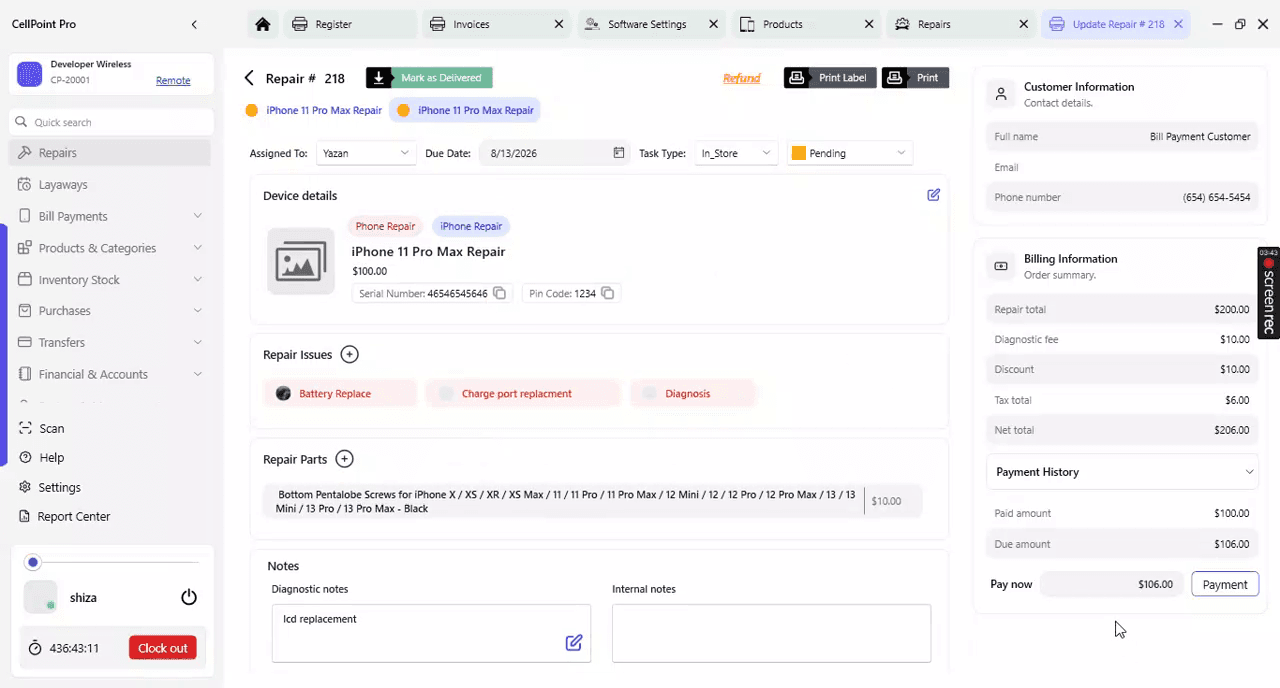Copy the pin code 1234
This screenshot has width=1280, height=688.
(x=607, y=293)
